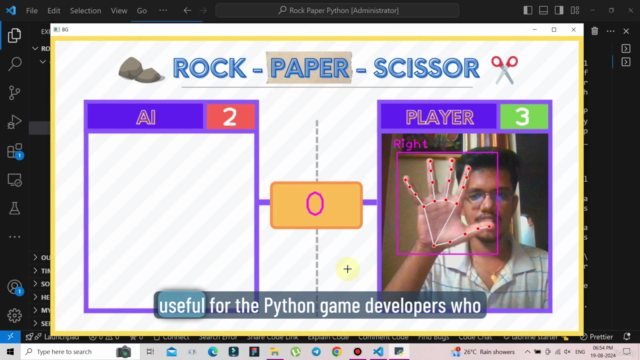This screenshot has width=640, height=360.
Task: Open the View menu
Action: tap(119, 11)
